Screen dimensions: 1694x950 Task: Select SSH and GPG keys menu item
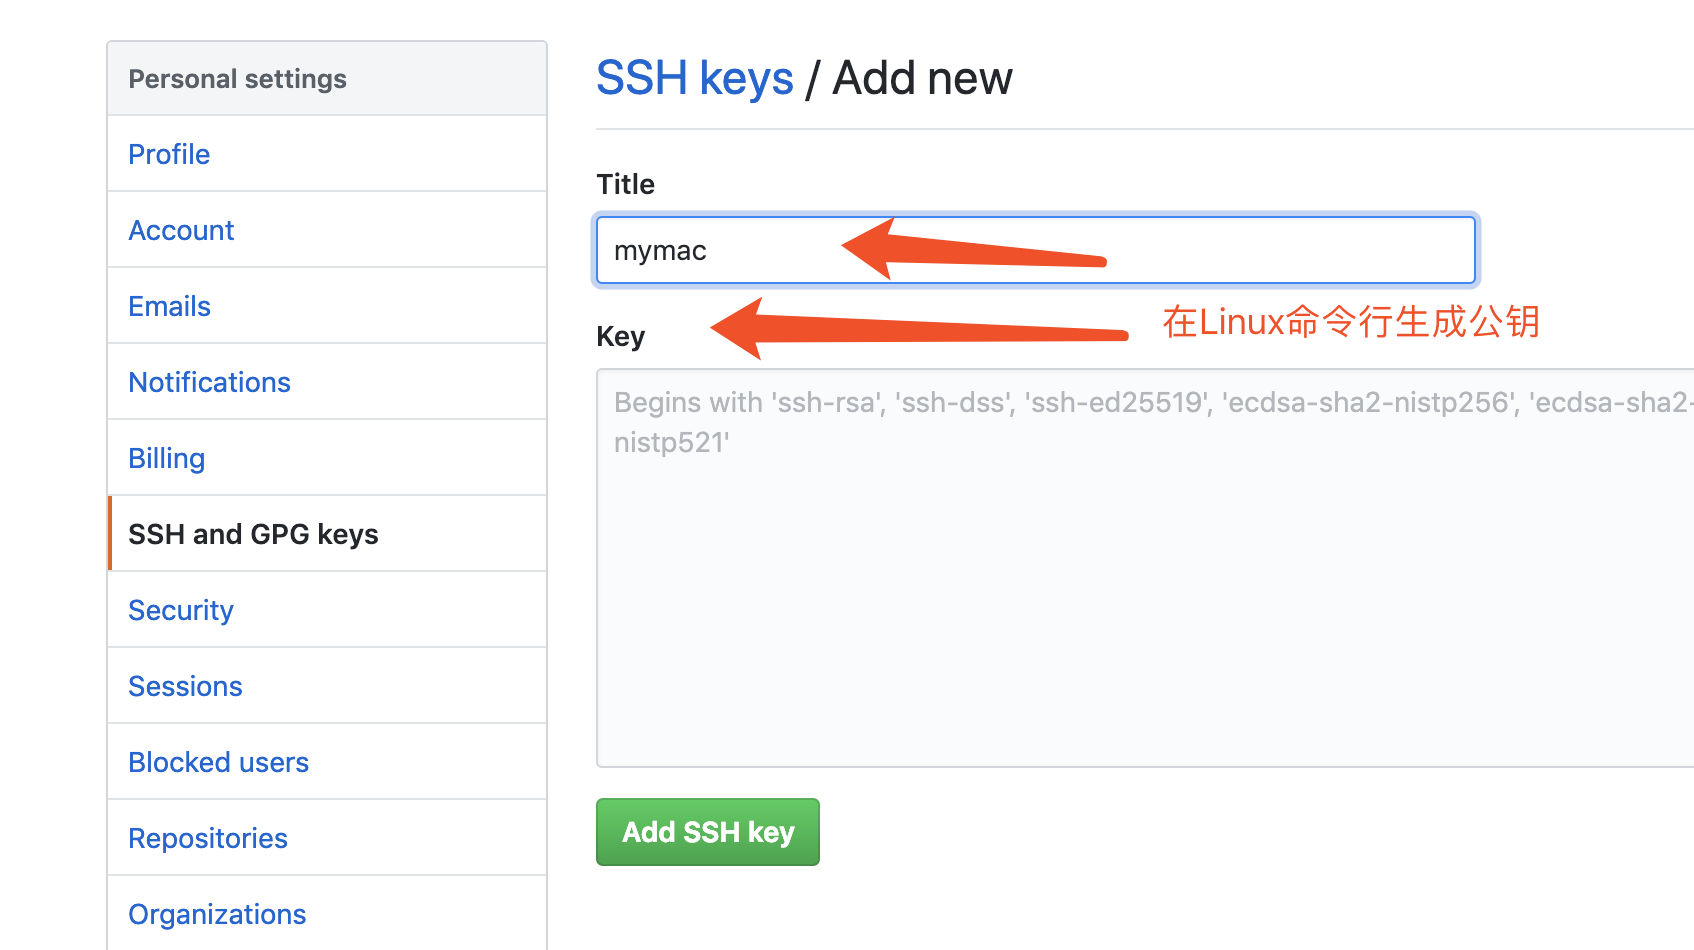(x=253, y=534)
